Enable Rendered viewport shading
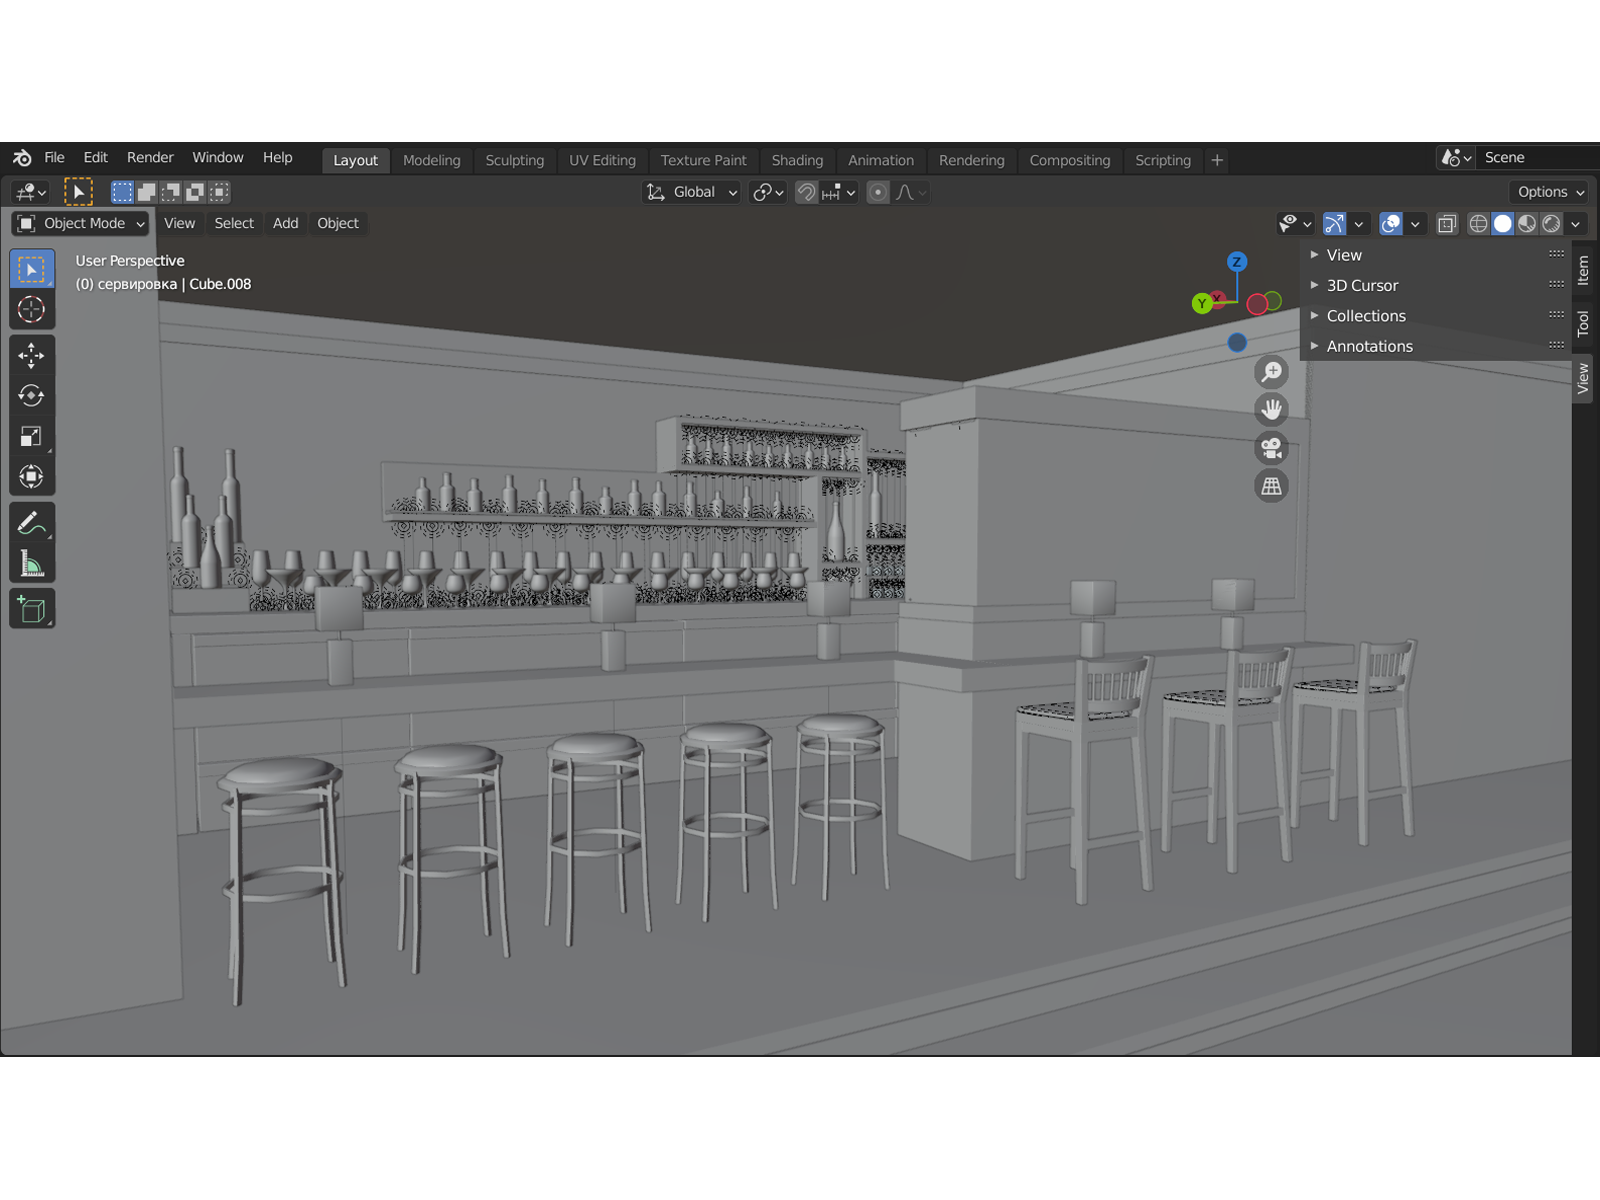This screenshot has width=1600, height=1200. tap(1550, 224)
